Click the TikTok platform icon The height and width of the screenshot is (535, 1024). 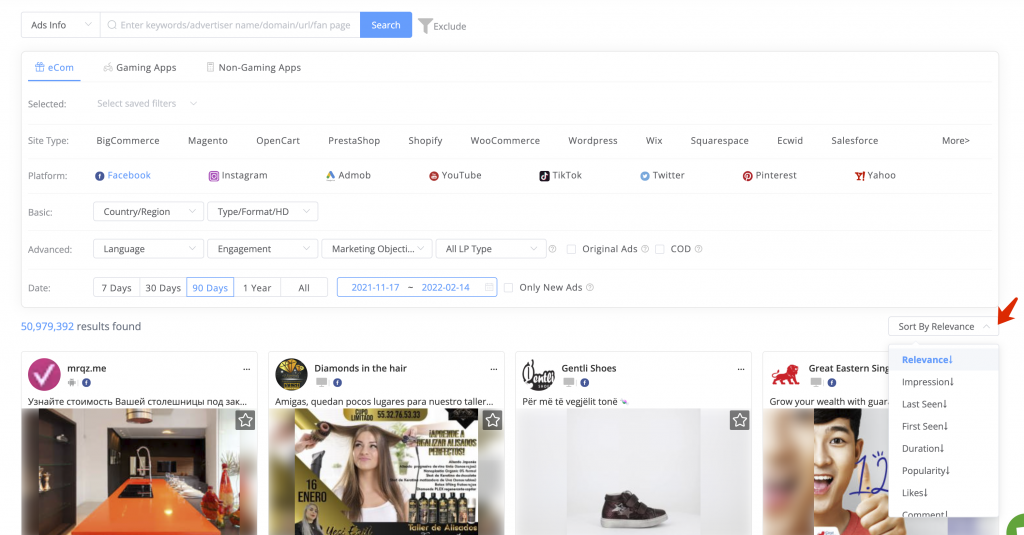pos(544,176)
